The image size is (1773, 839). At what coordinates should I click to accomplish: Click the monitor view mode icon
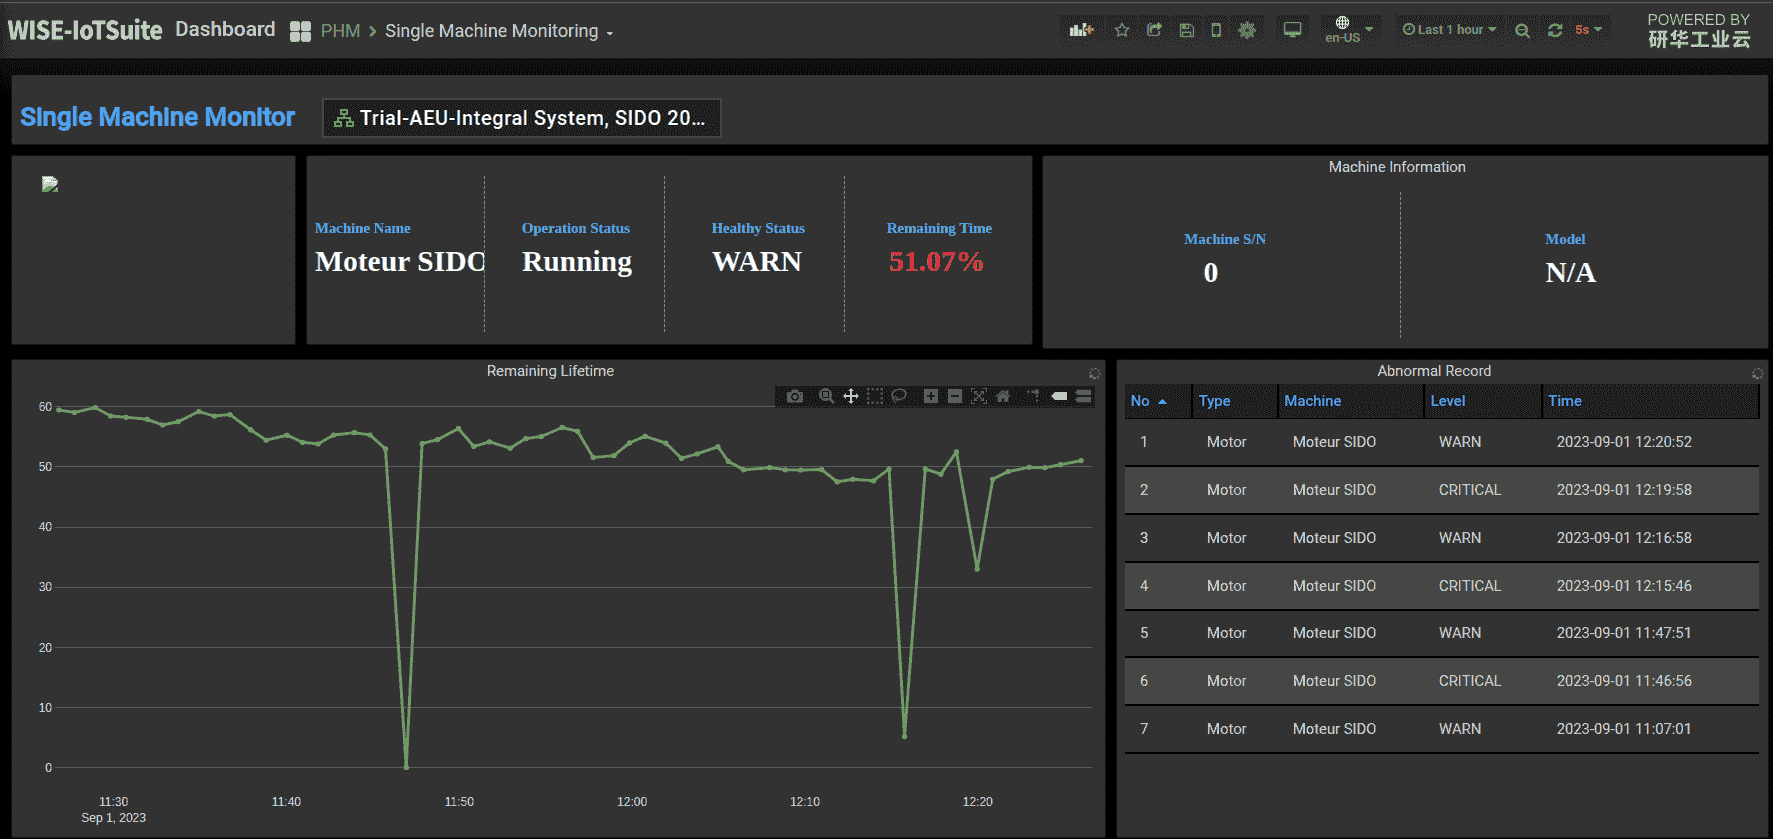pos(1292,30)
